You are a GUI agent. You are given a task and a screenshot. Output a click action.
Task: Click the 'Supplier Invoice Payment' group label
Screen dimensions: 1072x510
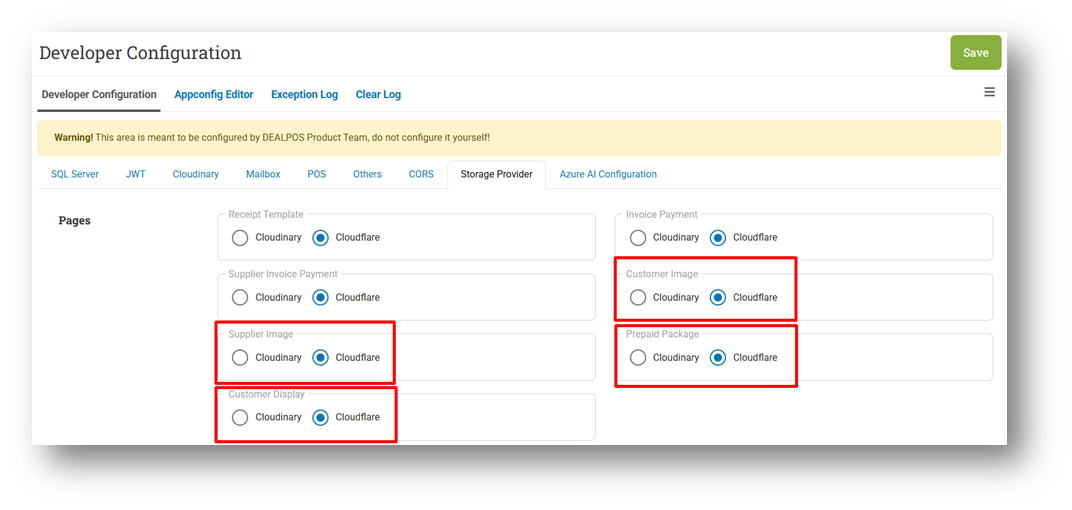point(283,273)
